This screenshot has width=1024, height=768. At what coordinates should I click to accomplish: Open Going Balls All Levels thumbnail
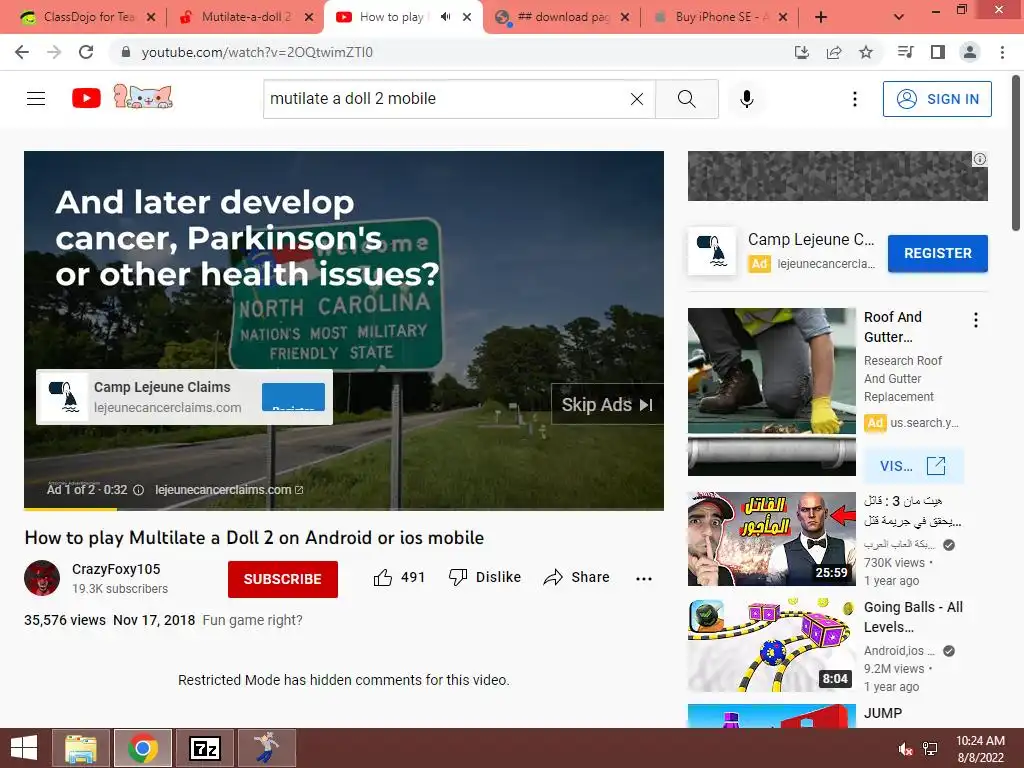coord(771,645)
